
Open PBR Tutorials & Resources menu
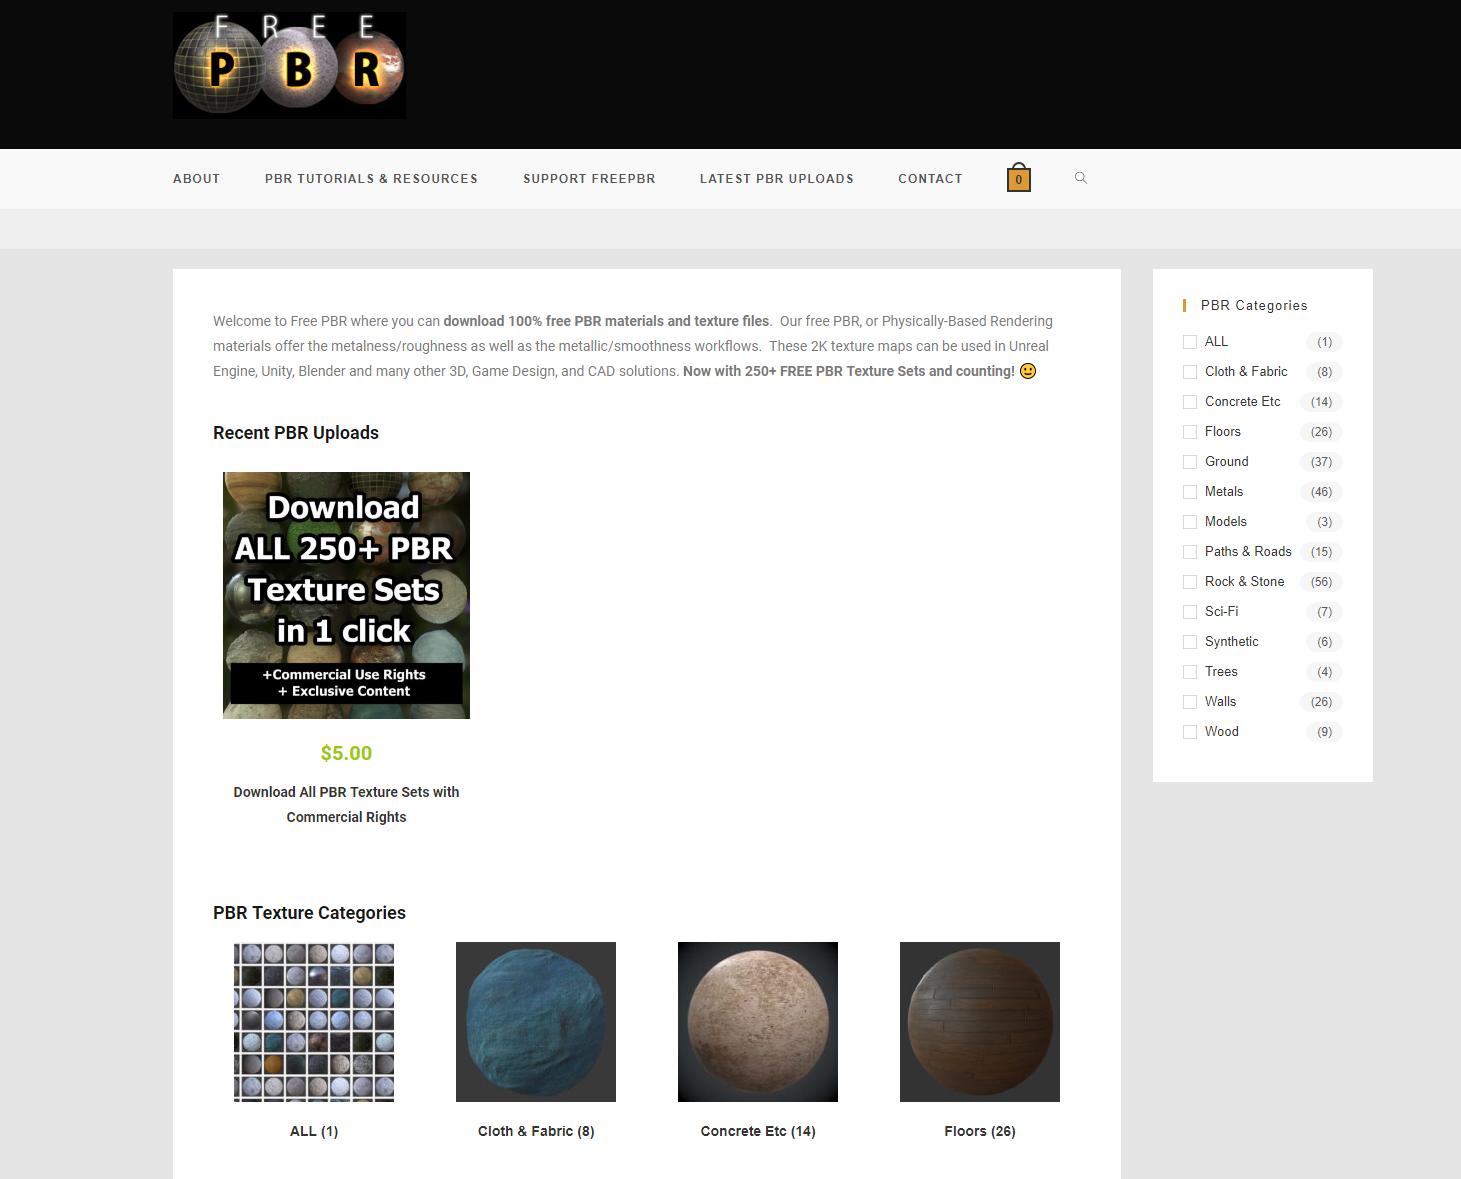coord(371,179)
